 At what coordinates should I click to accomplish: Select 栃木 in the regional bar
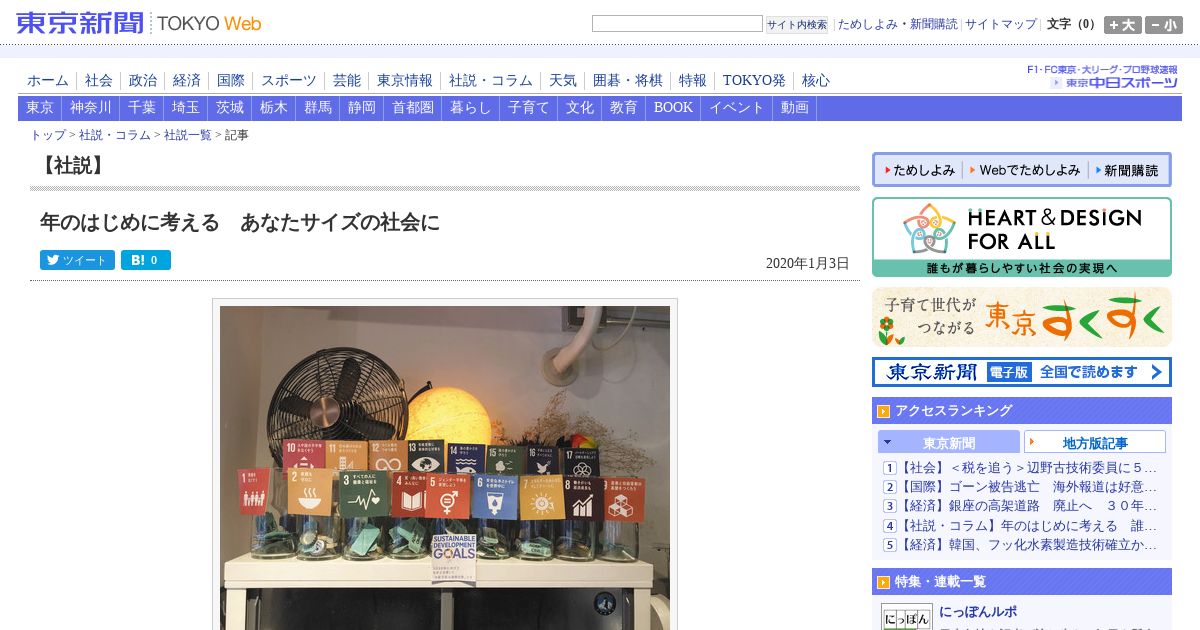tap(274, 108)
